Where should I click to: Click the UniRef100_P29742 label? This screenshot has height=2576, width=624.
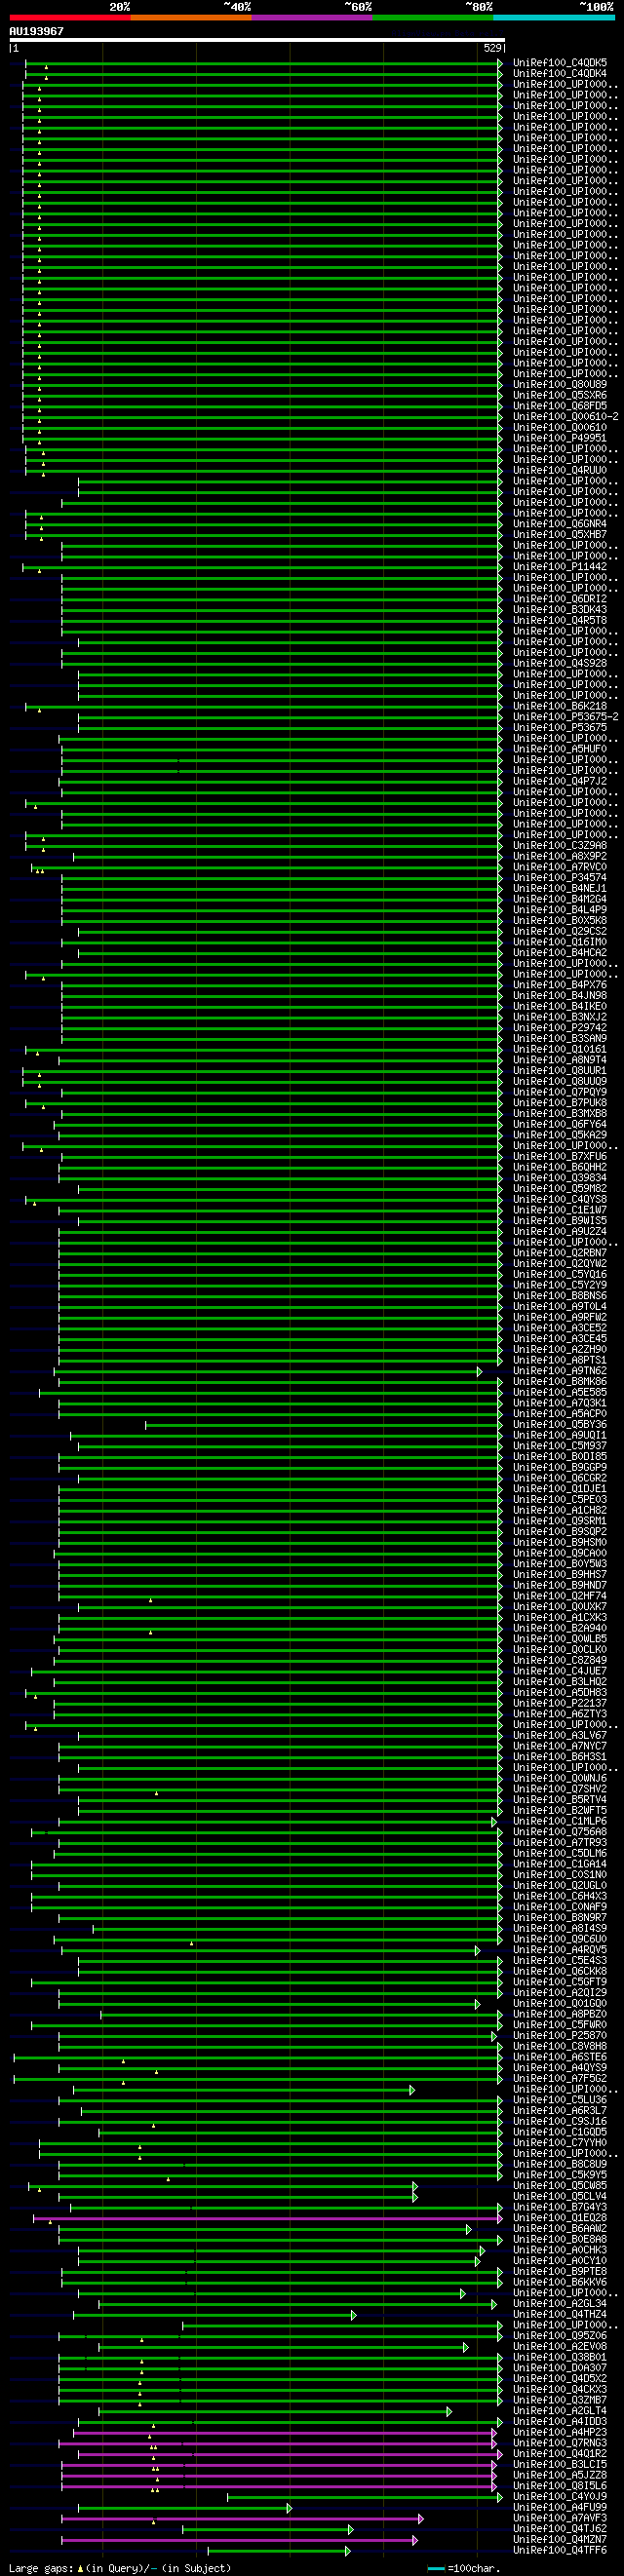560,1028
